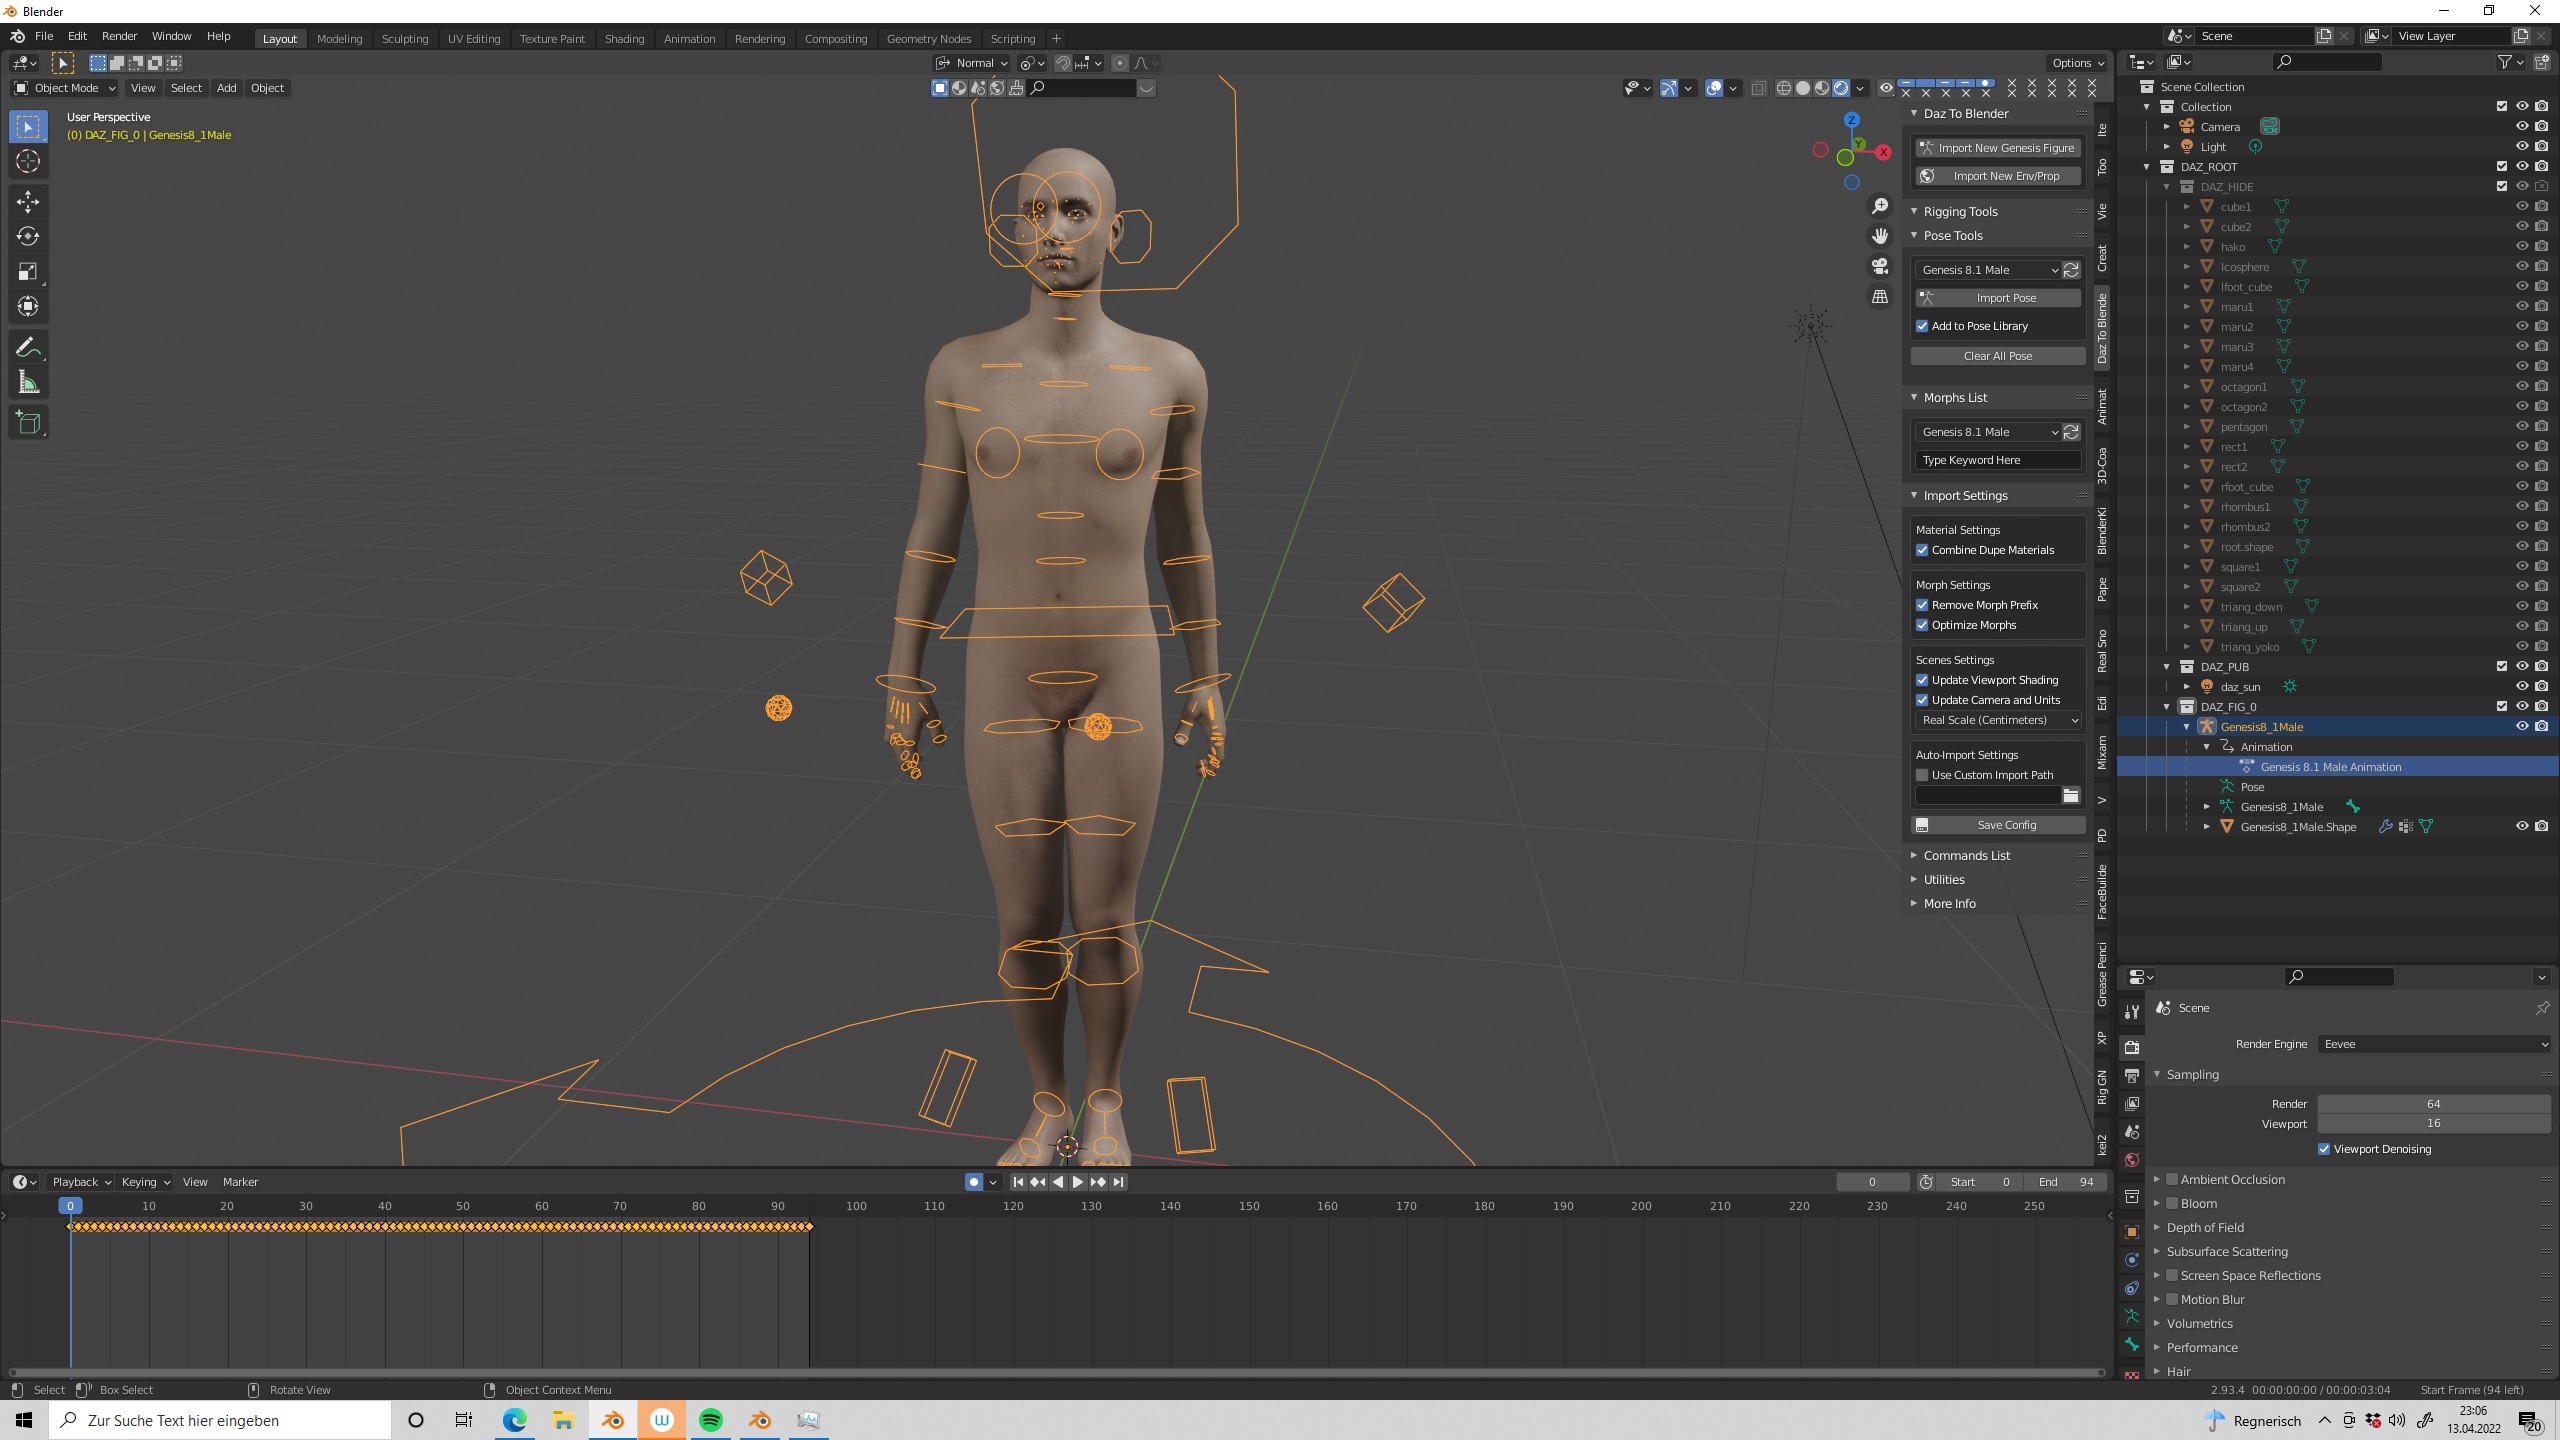Screen dimensions: 2560x1440
Task: Toggle auto keying record button
Action: pyautogui.click(x=974, y=1182)
